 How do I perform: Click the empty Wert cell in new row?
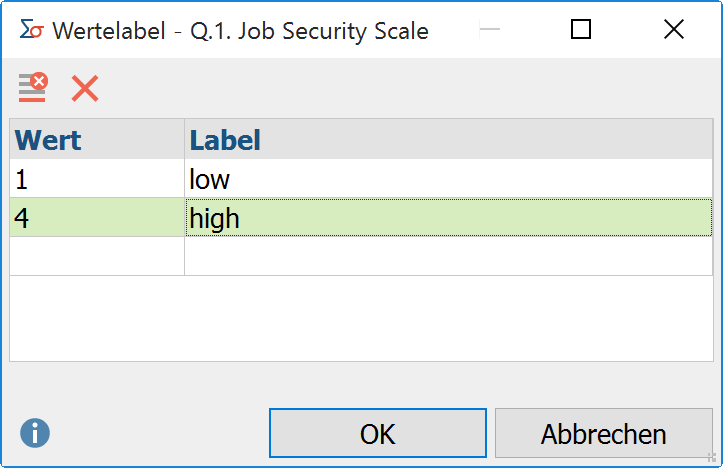pyautogui.click(x=97, y=256)
